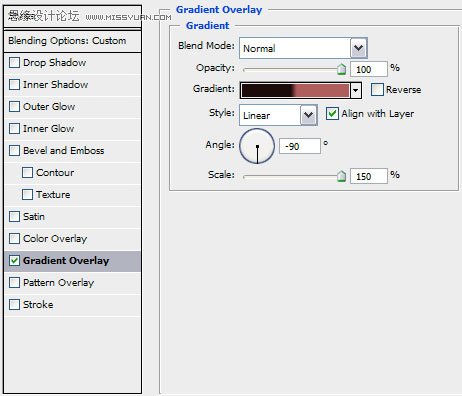Toggle the Reverse gradient checkbox
The image size is (462, 396).
[x=377, y=89]
